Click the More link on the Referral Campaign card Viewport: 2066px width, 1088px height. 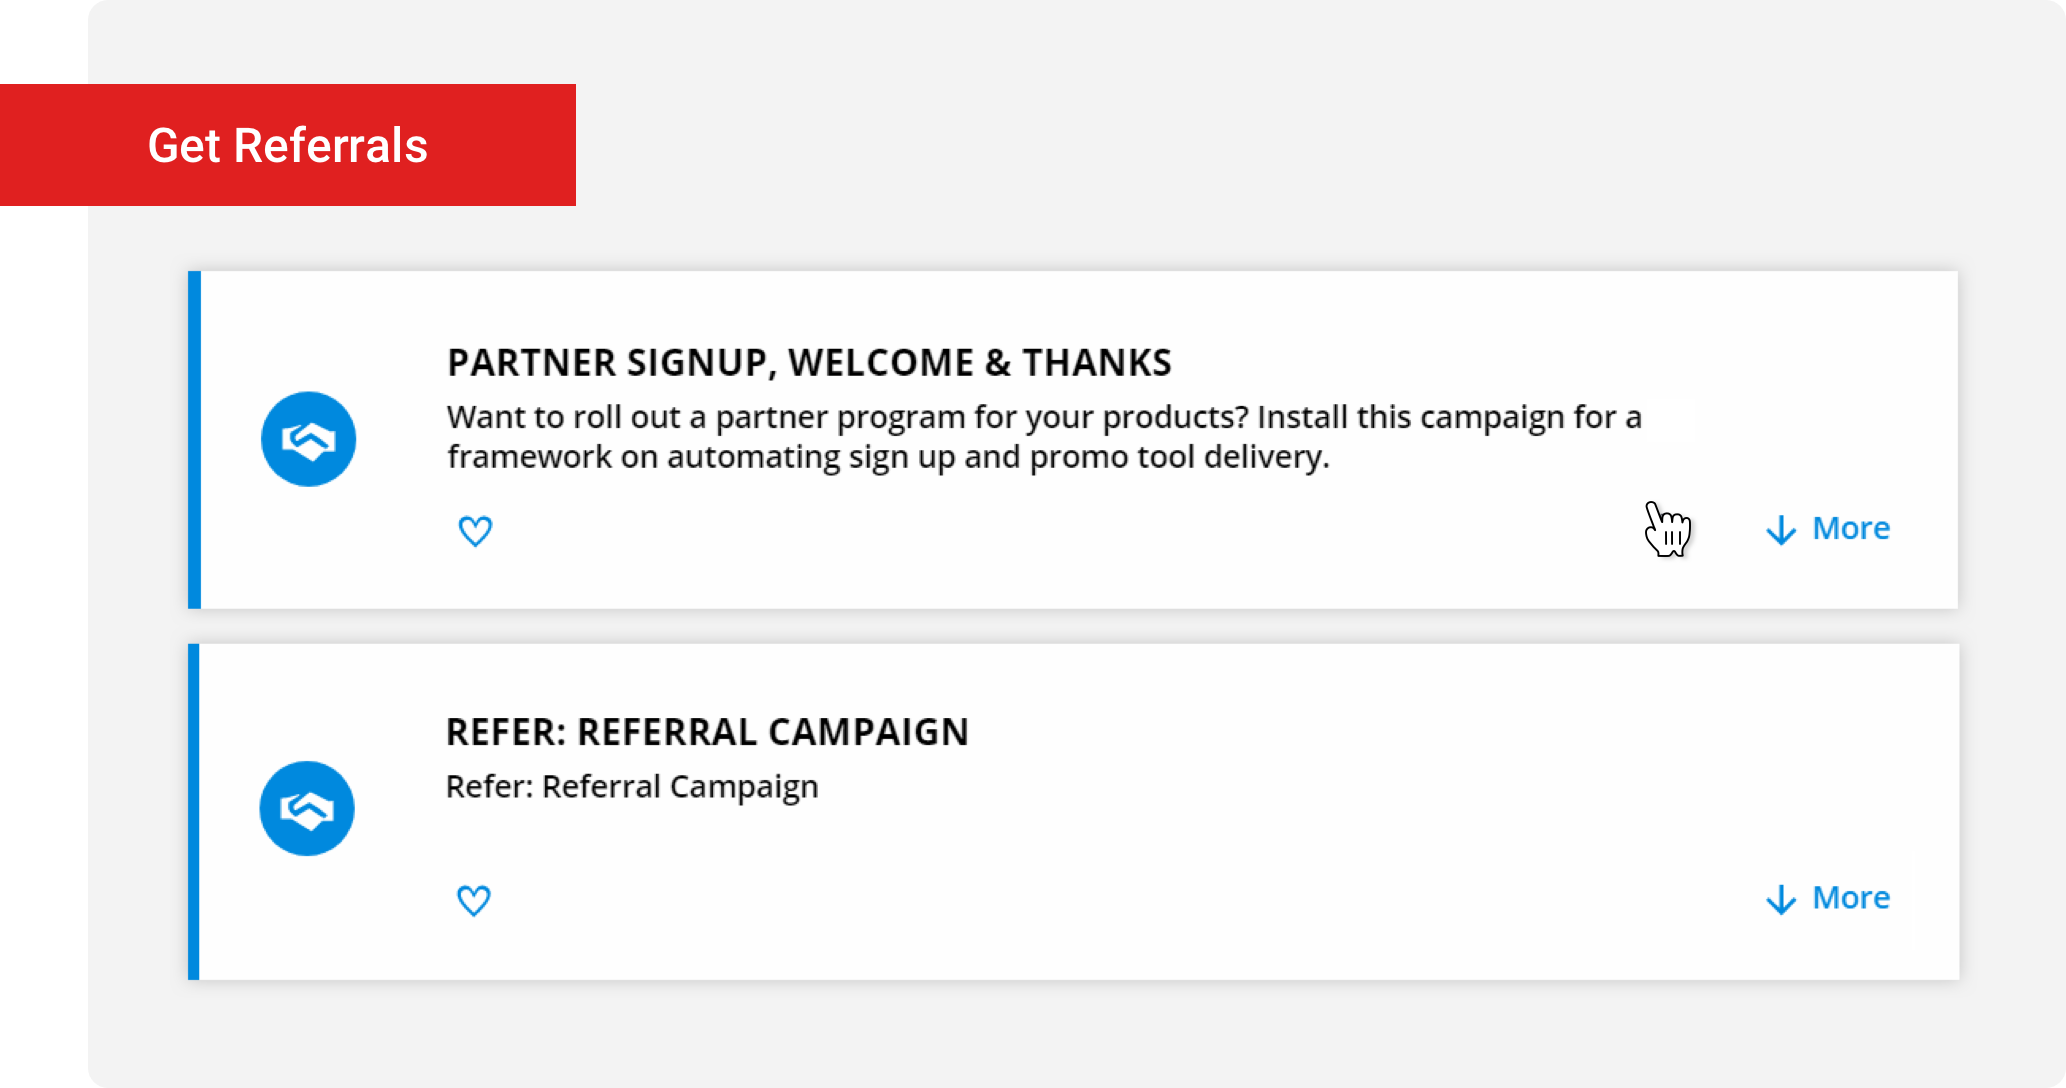(1850, 898)
